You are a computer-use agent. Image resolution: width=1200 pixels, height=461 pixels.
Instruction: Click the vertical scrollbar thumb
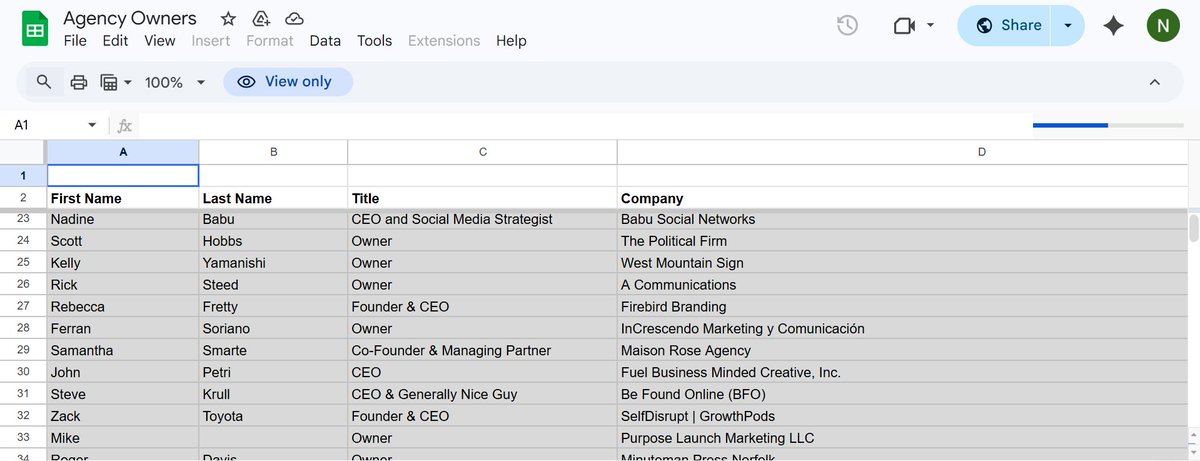pos(1194,227)
